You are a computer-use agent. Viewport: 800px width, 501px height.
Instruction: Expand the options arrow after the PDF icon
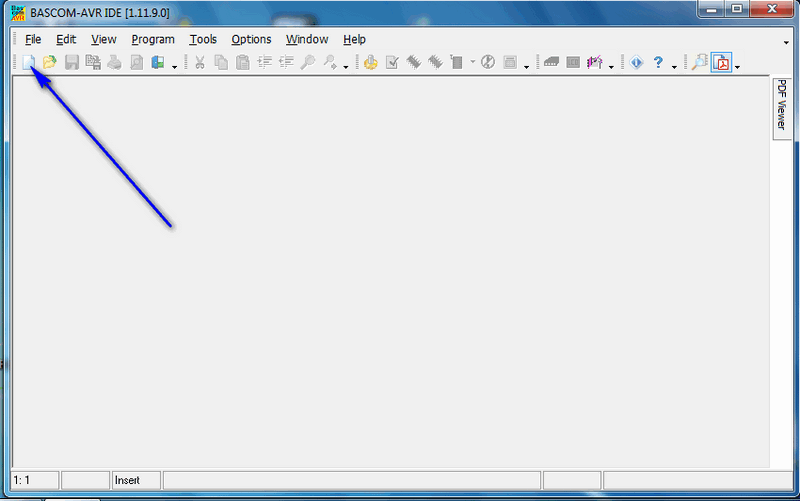click(x=738, y=67)
